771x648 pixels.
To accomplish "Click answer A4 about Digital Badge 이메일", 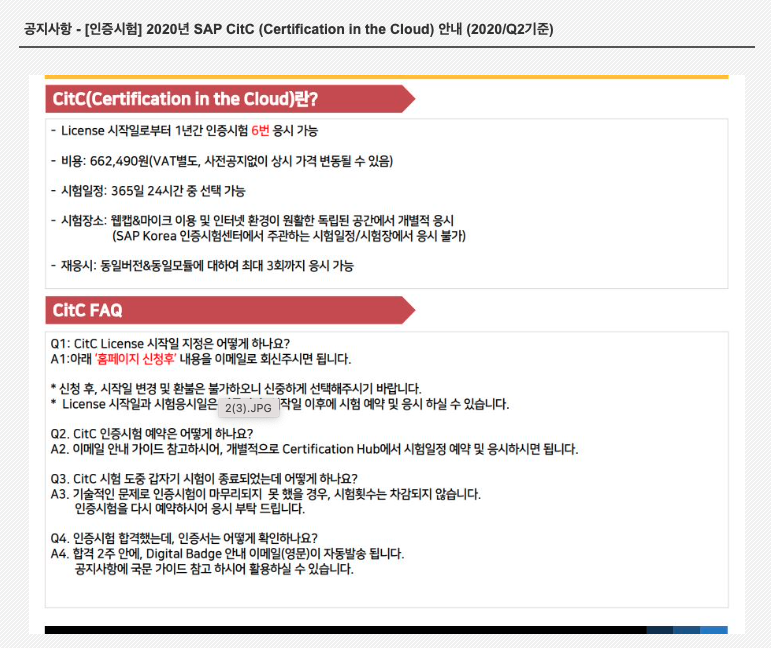I will point(227,554).
